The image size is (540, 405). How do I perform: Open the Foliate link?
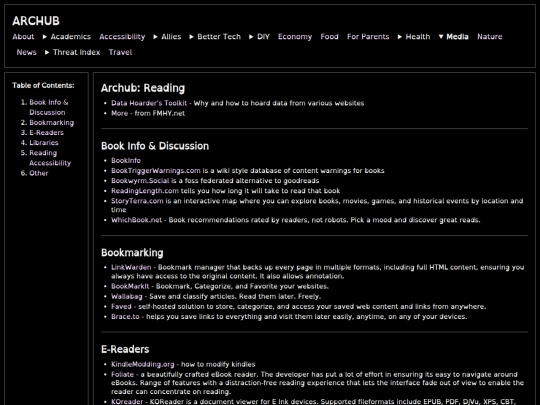pyautogui.click(x=122, y=374)
